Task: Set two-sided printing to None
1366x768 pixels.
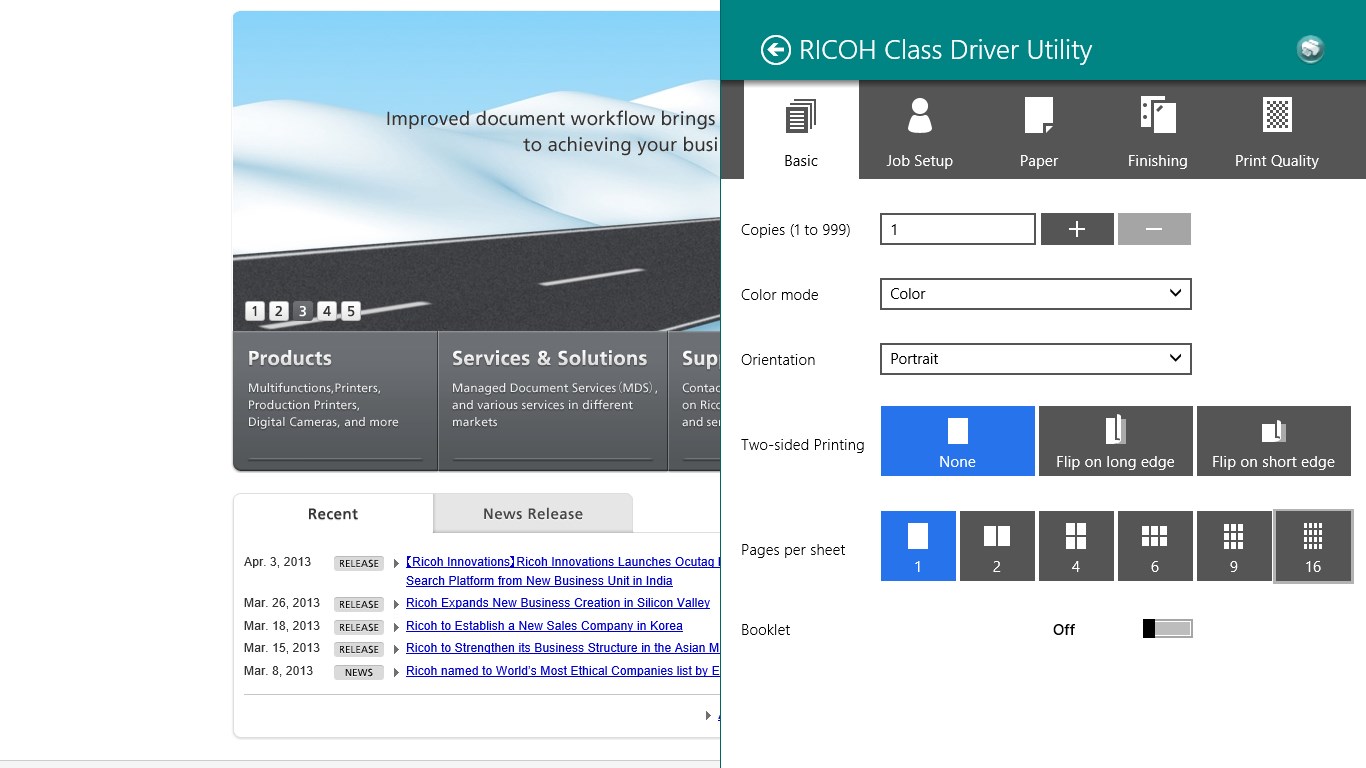Action: (957, 441)
